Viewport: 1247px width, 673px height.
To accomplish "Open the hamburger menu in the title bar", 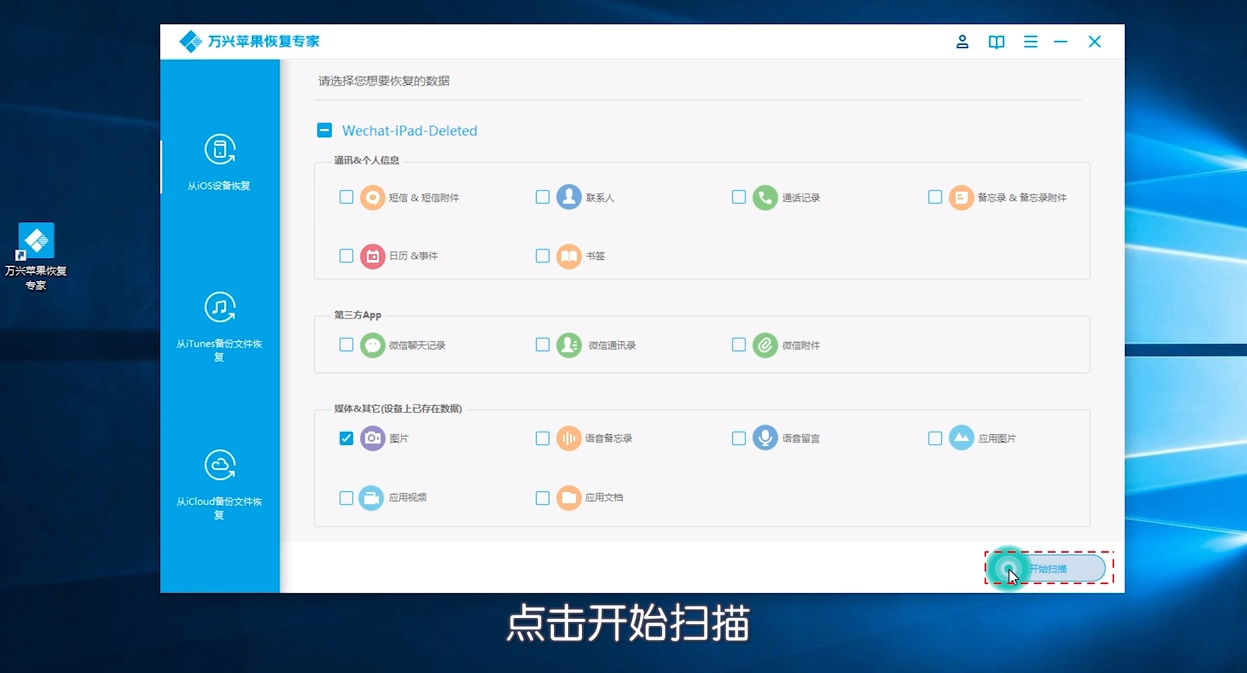I will pos(1030,42).
